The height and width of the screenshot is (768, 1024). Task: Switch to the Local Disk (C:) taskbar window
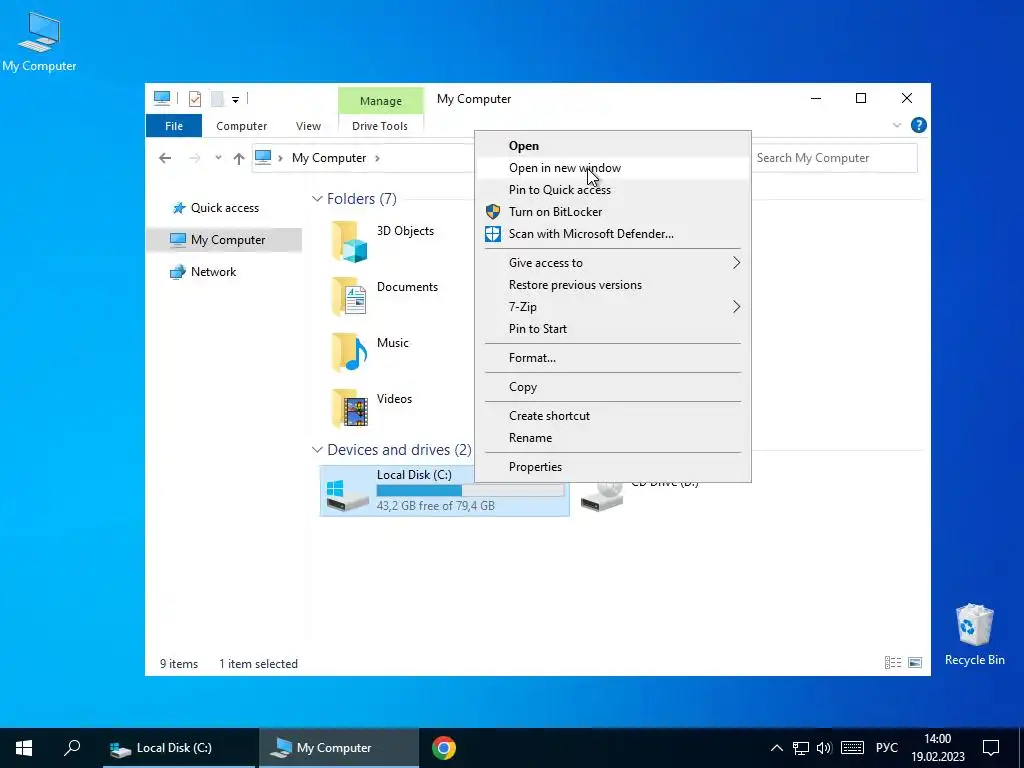point(180,748)
